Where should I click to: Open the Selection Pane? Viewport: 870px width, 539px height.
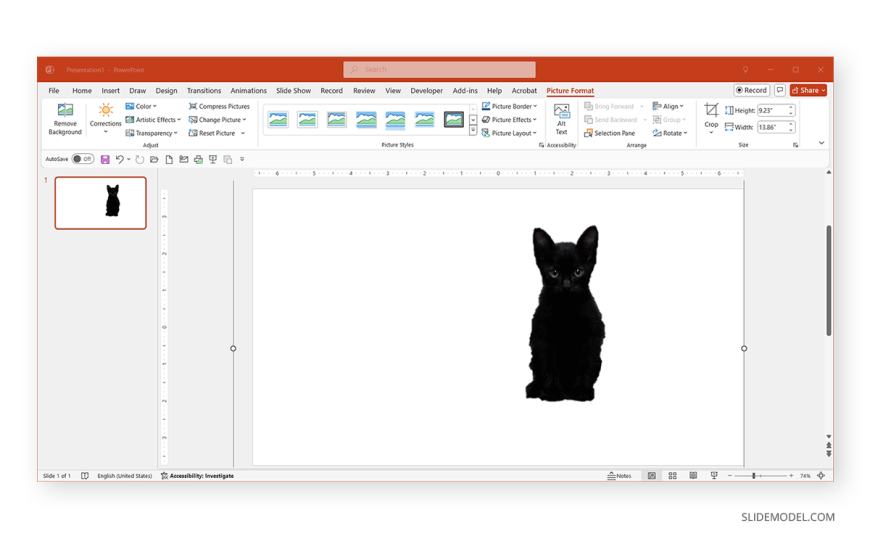609,133
